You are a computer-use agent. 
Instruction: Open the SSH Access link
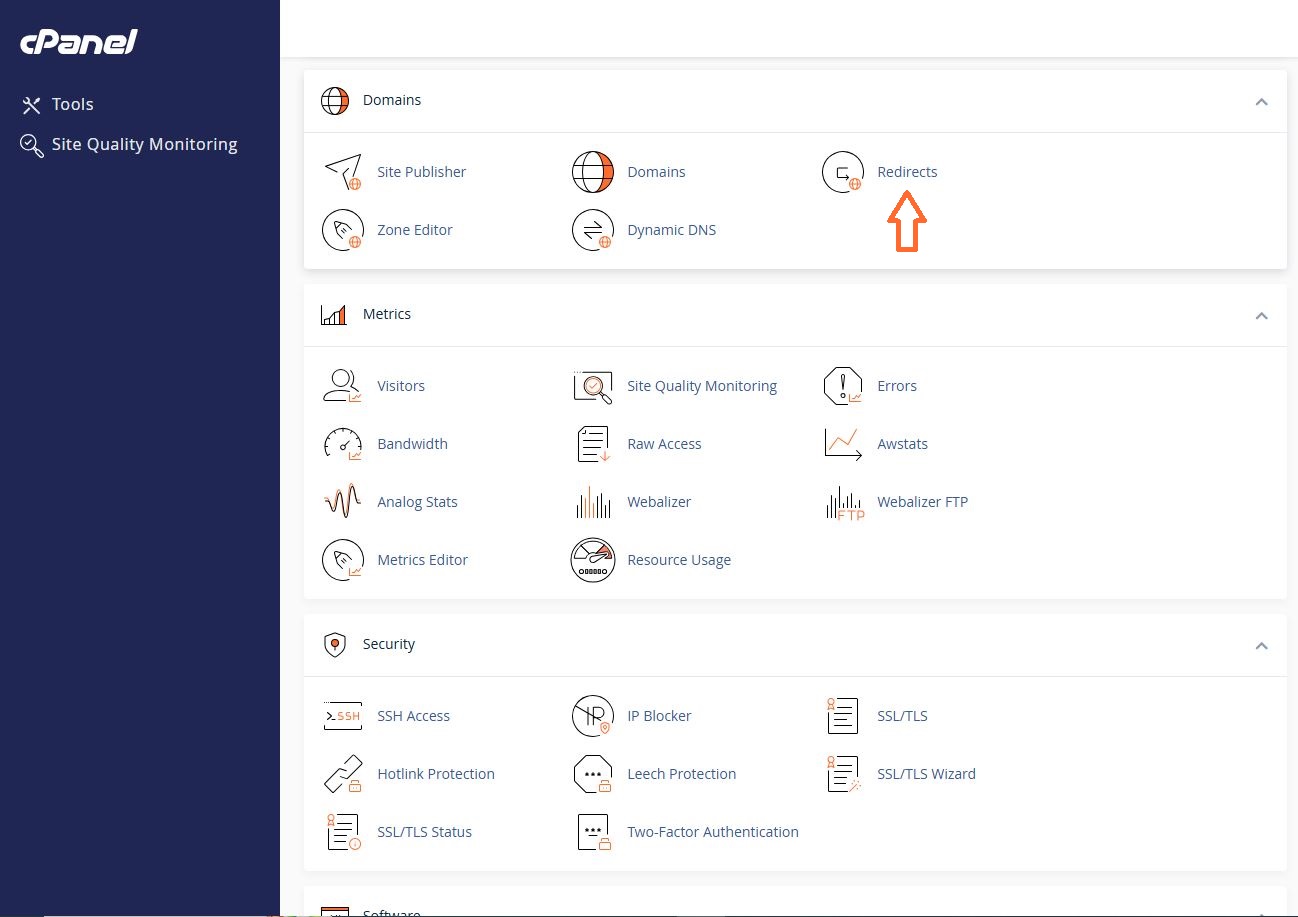(413, 716)
